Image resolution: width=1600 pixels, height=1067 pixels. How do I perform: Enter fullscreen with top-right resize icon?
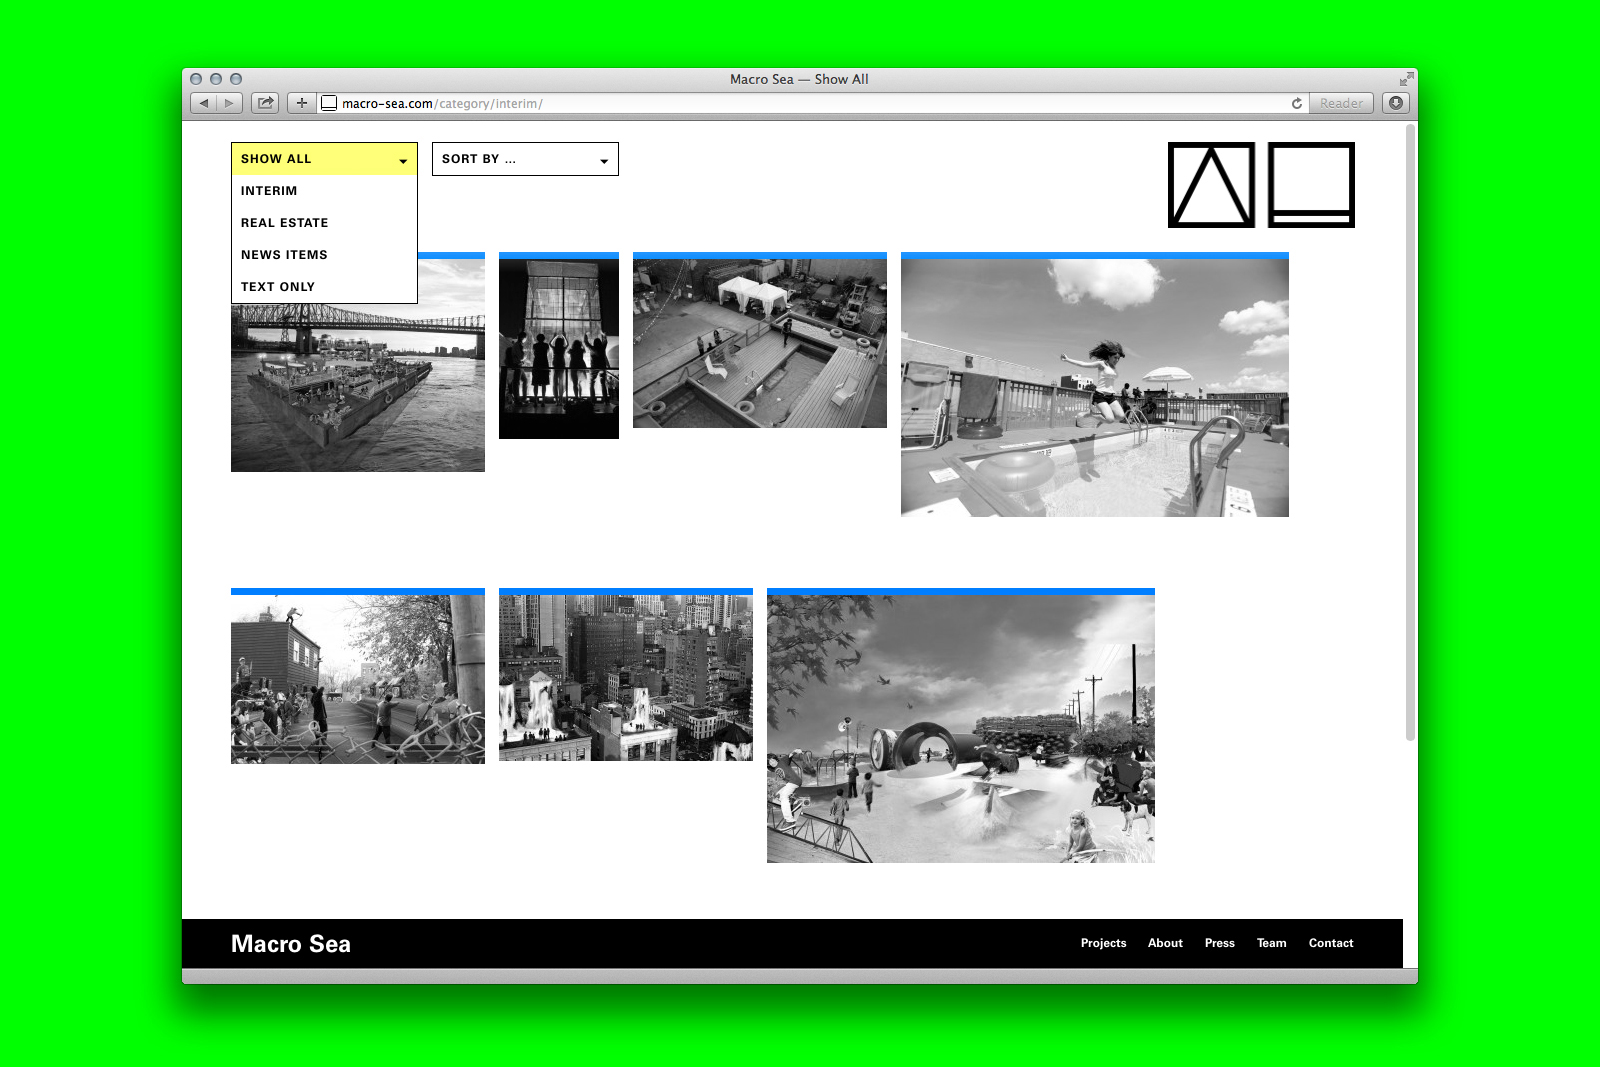1406,79
